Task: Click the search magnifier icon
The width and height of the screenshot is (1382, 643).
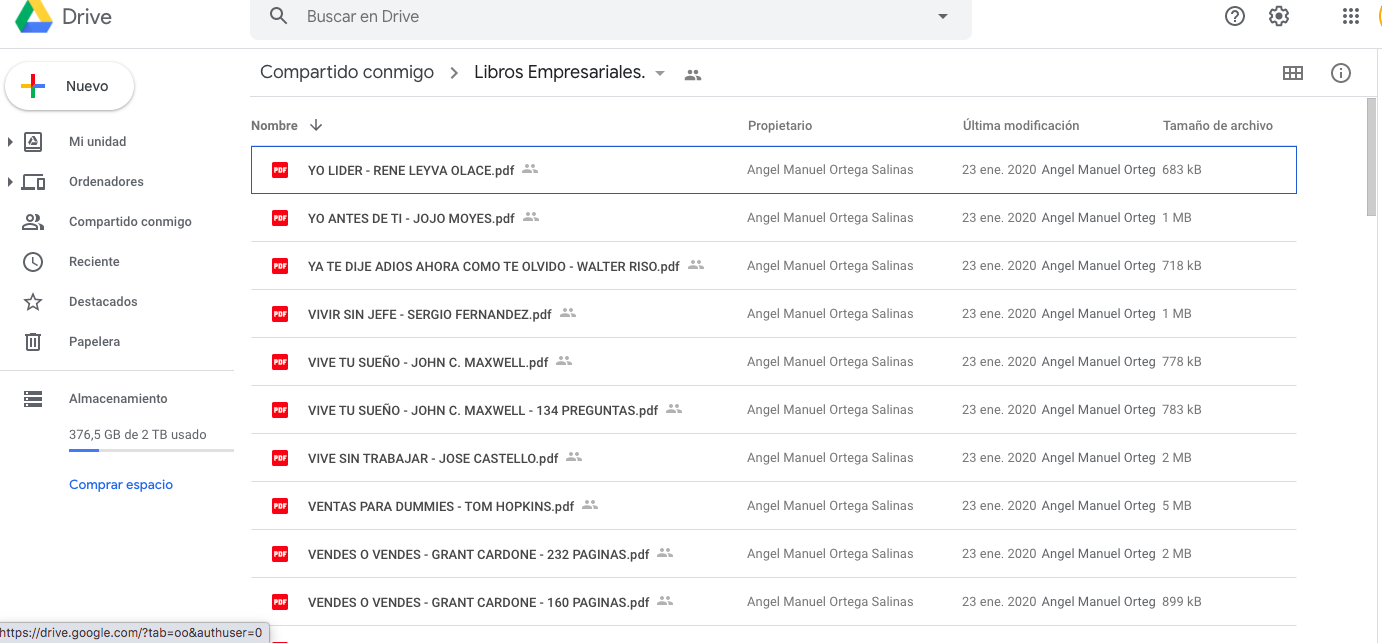Action: point(279,16)
